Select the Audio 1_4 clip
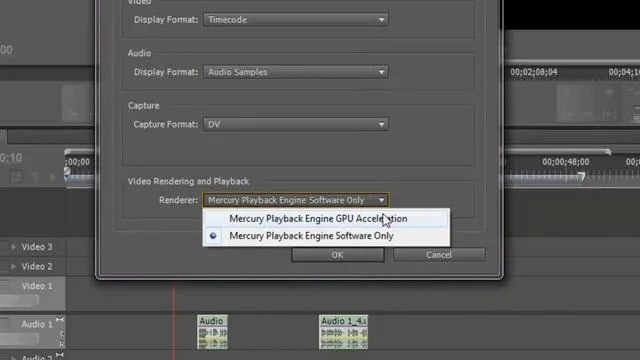This screenshot has width=640, height=360. point(343,332)
